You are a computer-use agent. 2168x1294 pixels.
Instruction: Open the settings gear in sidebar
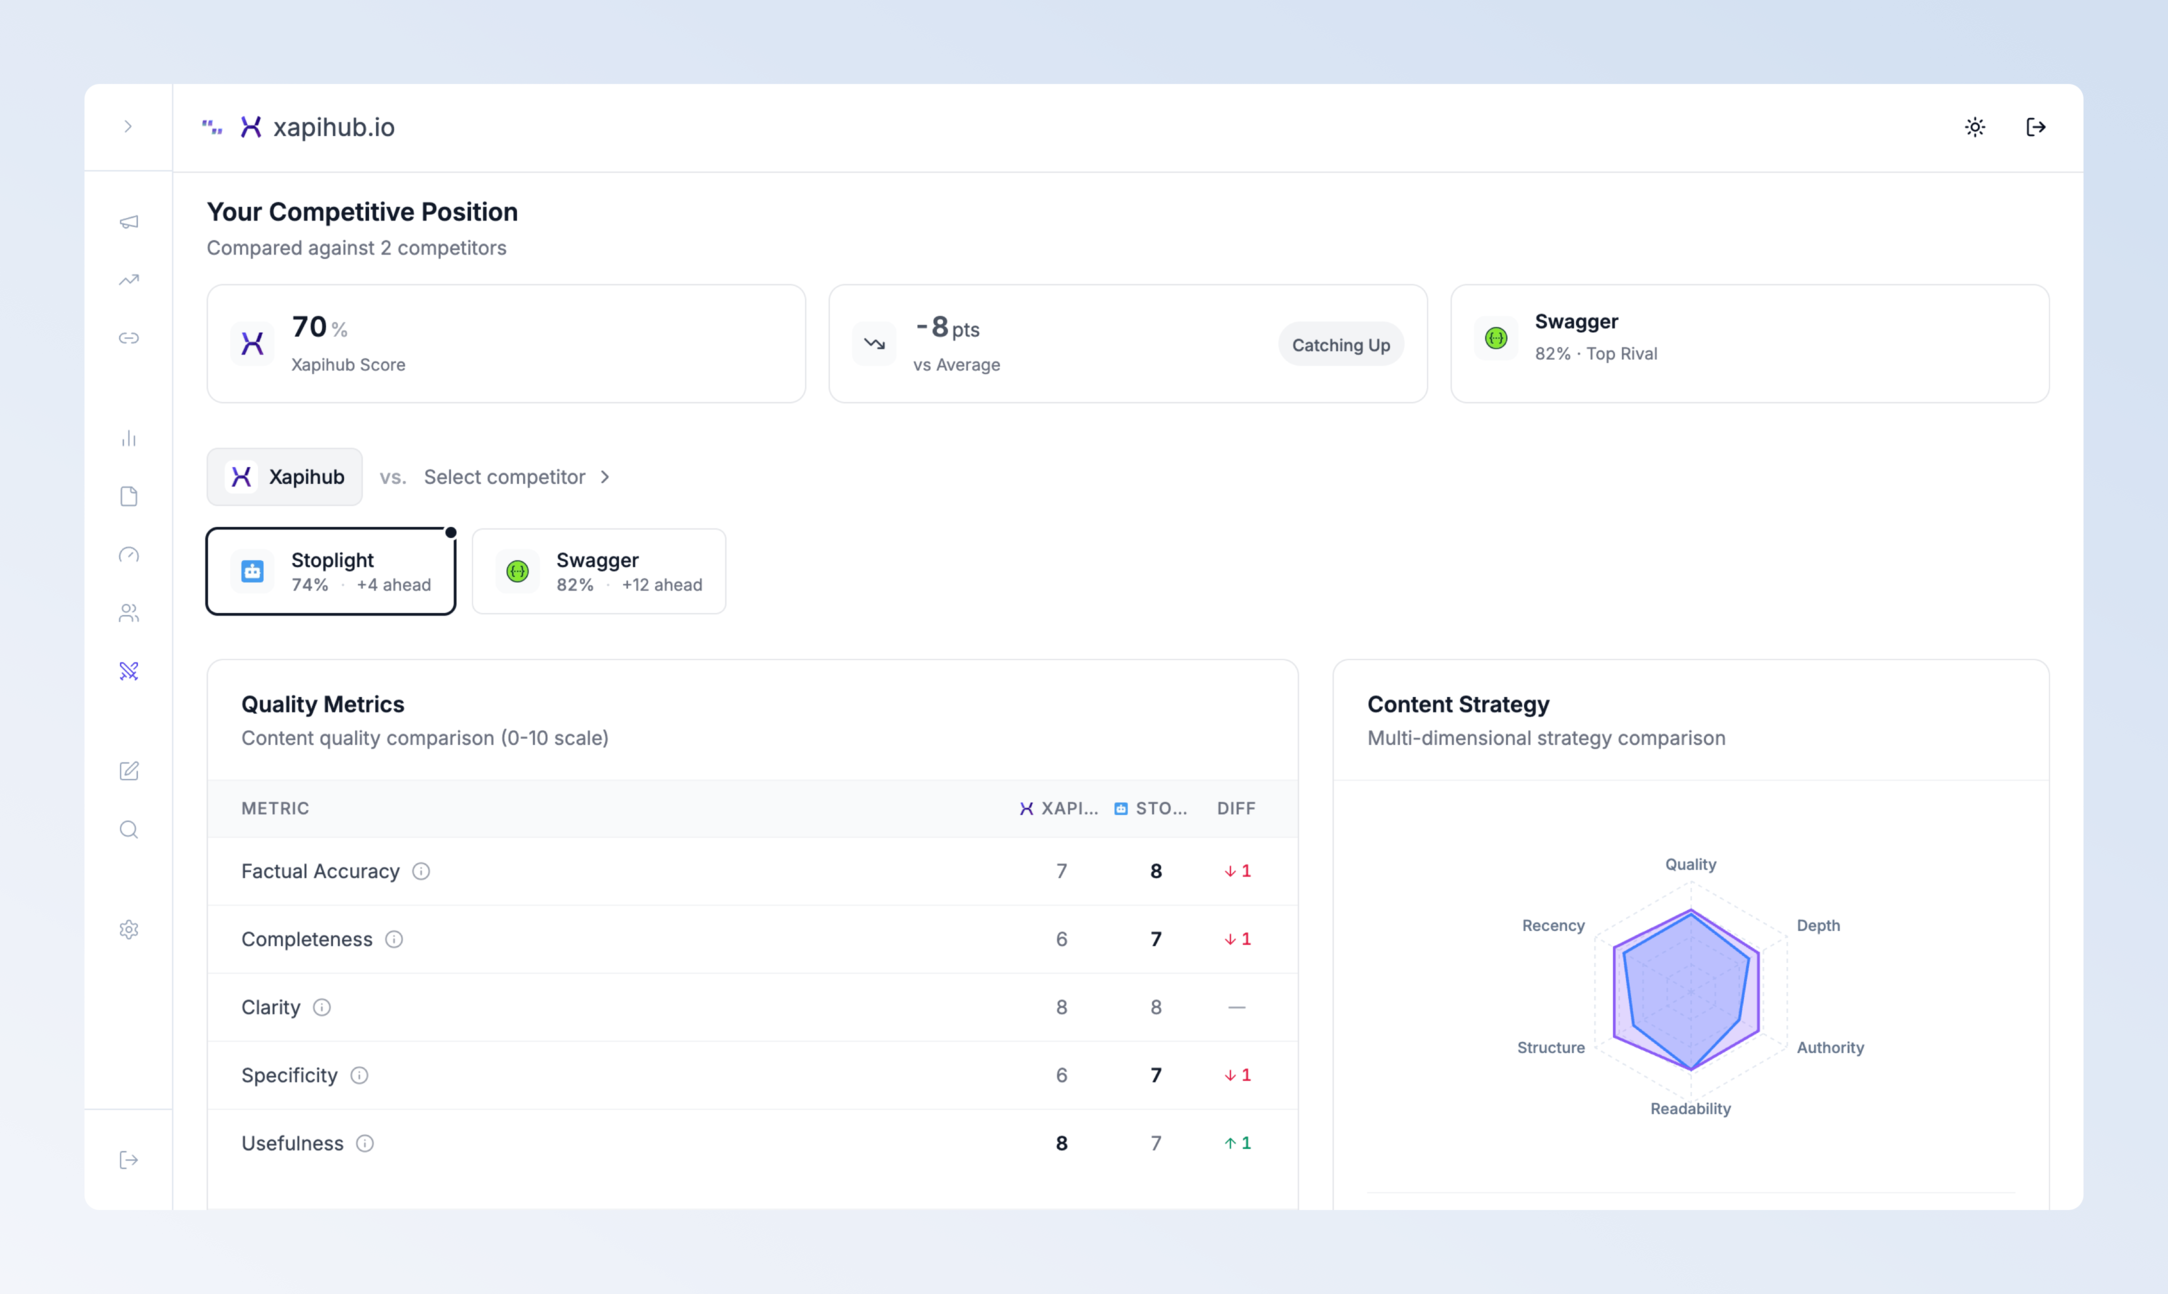coord(129,930)
